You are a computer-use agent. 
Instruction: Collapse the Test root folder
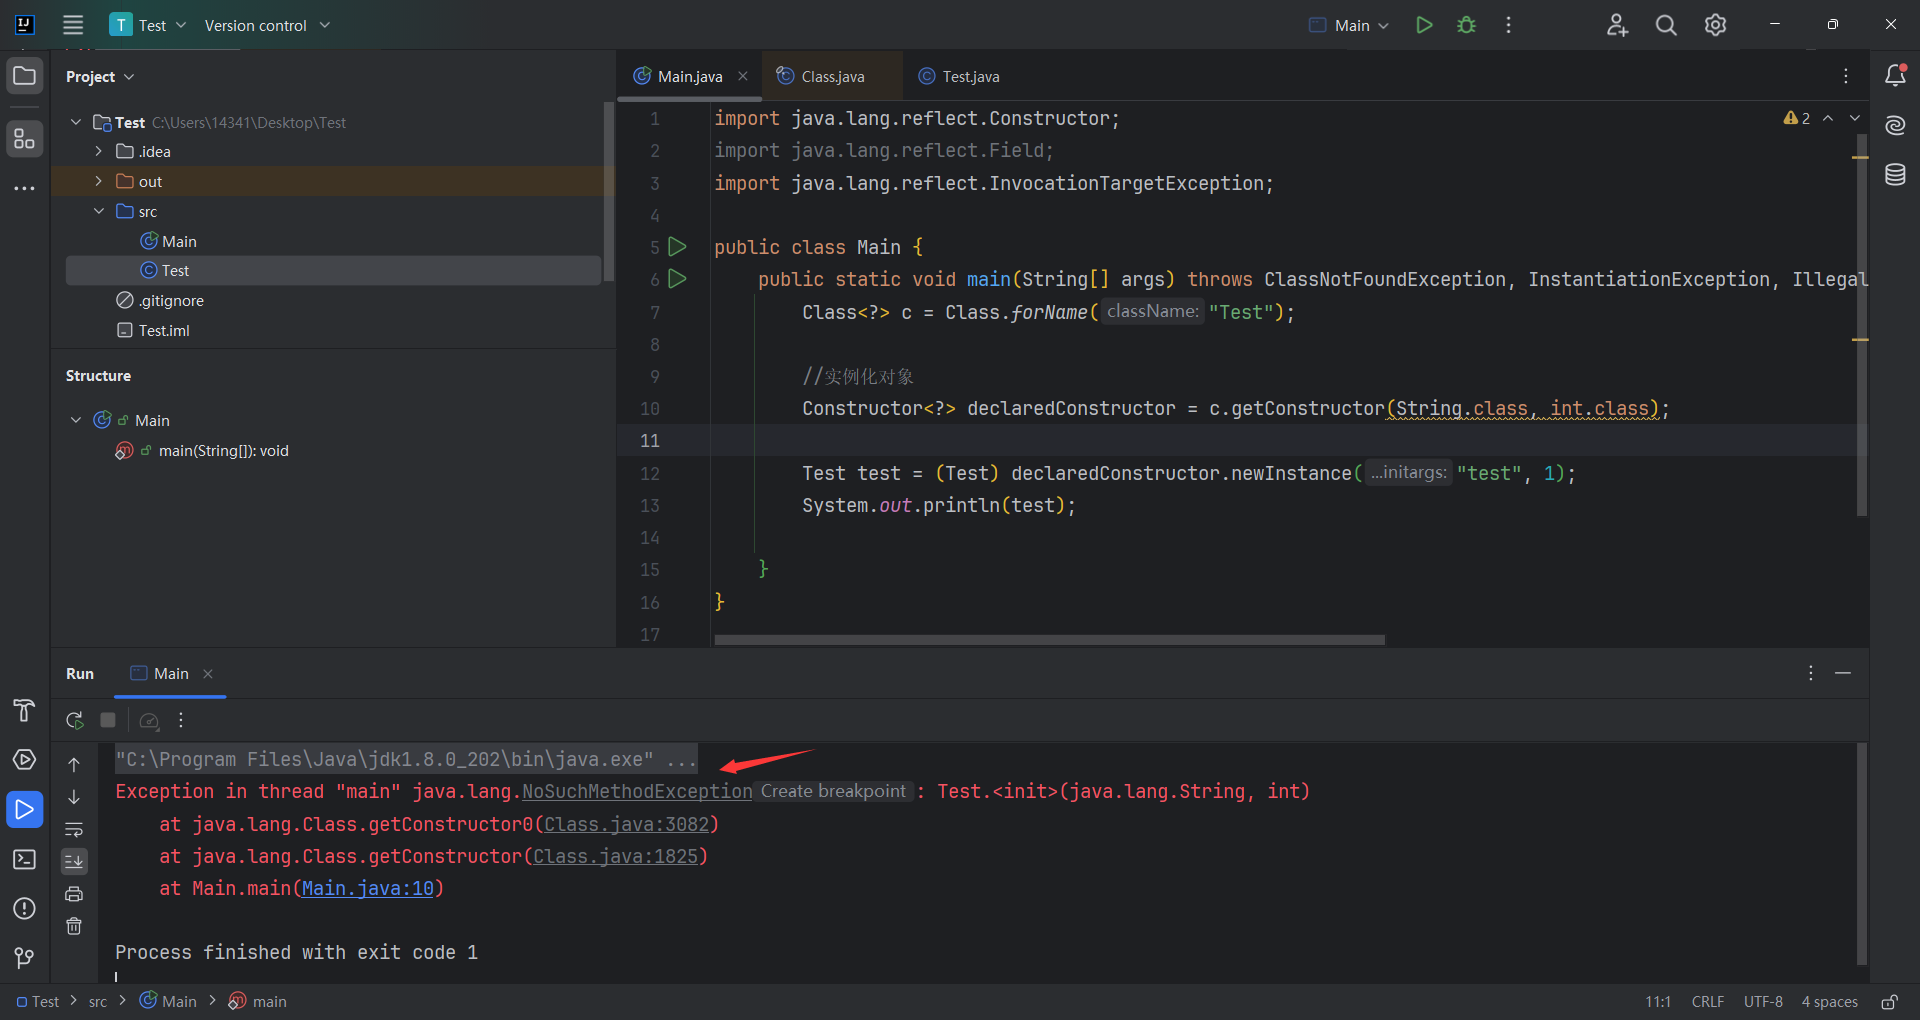[x=76, y=122]
